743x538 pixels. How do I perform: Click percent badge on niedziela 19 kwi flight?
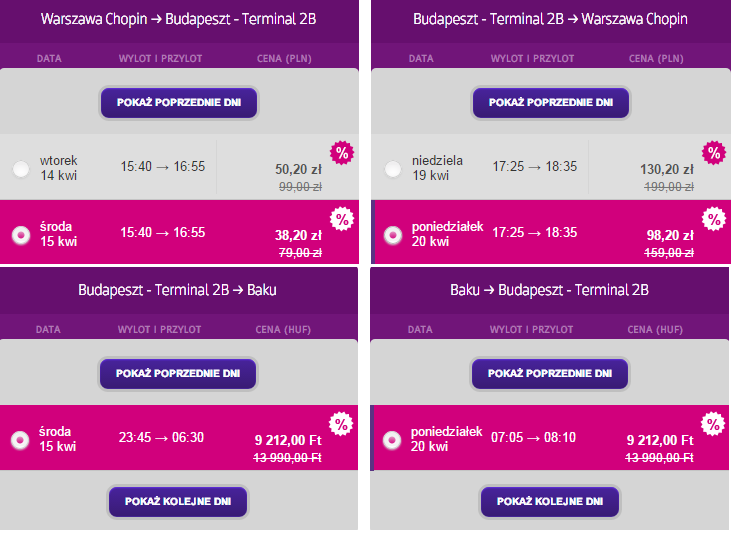click(714, 153)
